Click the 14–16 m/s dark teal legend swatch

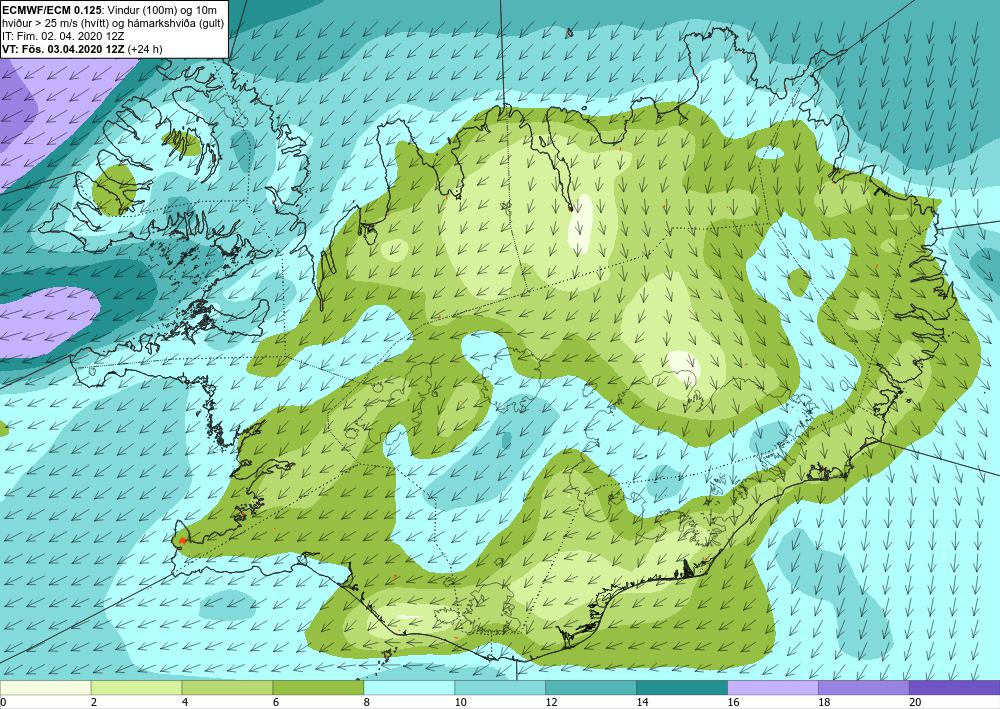(682, 688)
